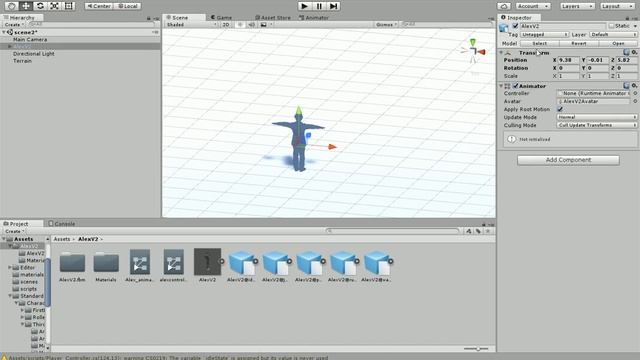Open Animator component help icon

(x=626, y=86)
